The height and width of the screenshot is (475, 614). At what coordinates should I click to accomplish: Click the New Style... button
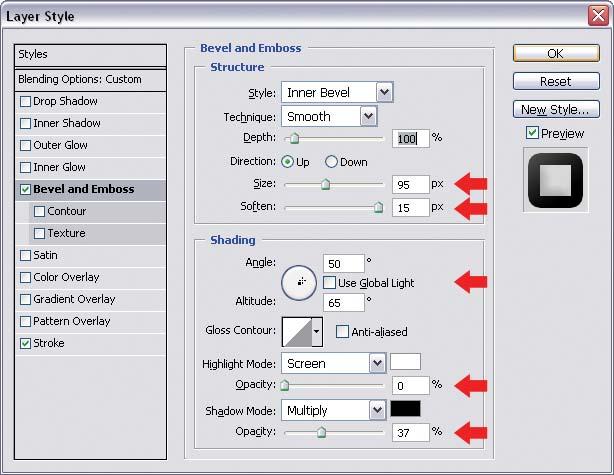point(556,110)
